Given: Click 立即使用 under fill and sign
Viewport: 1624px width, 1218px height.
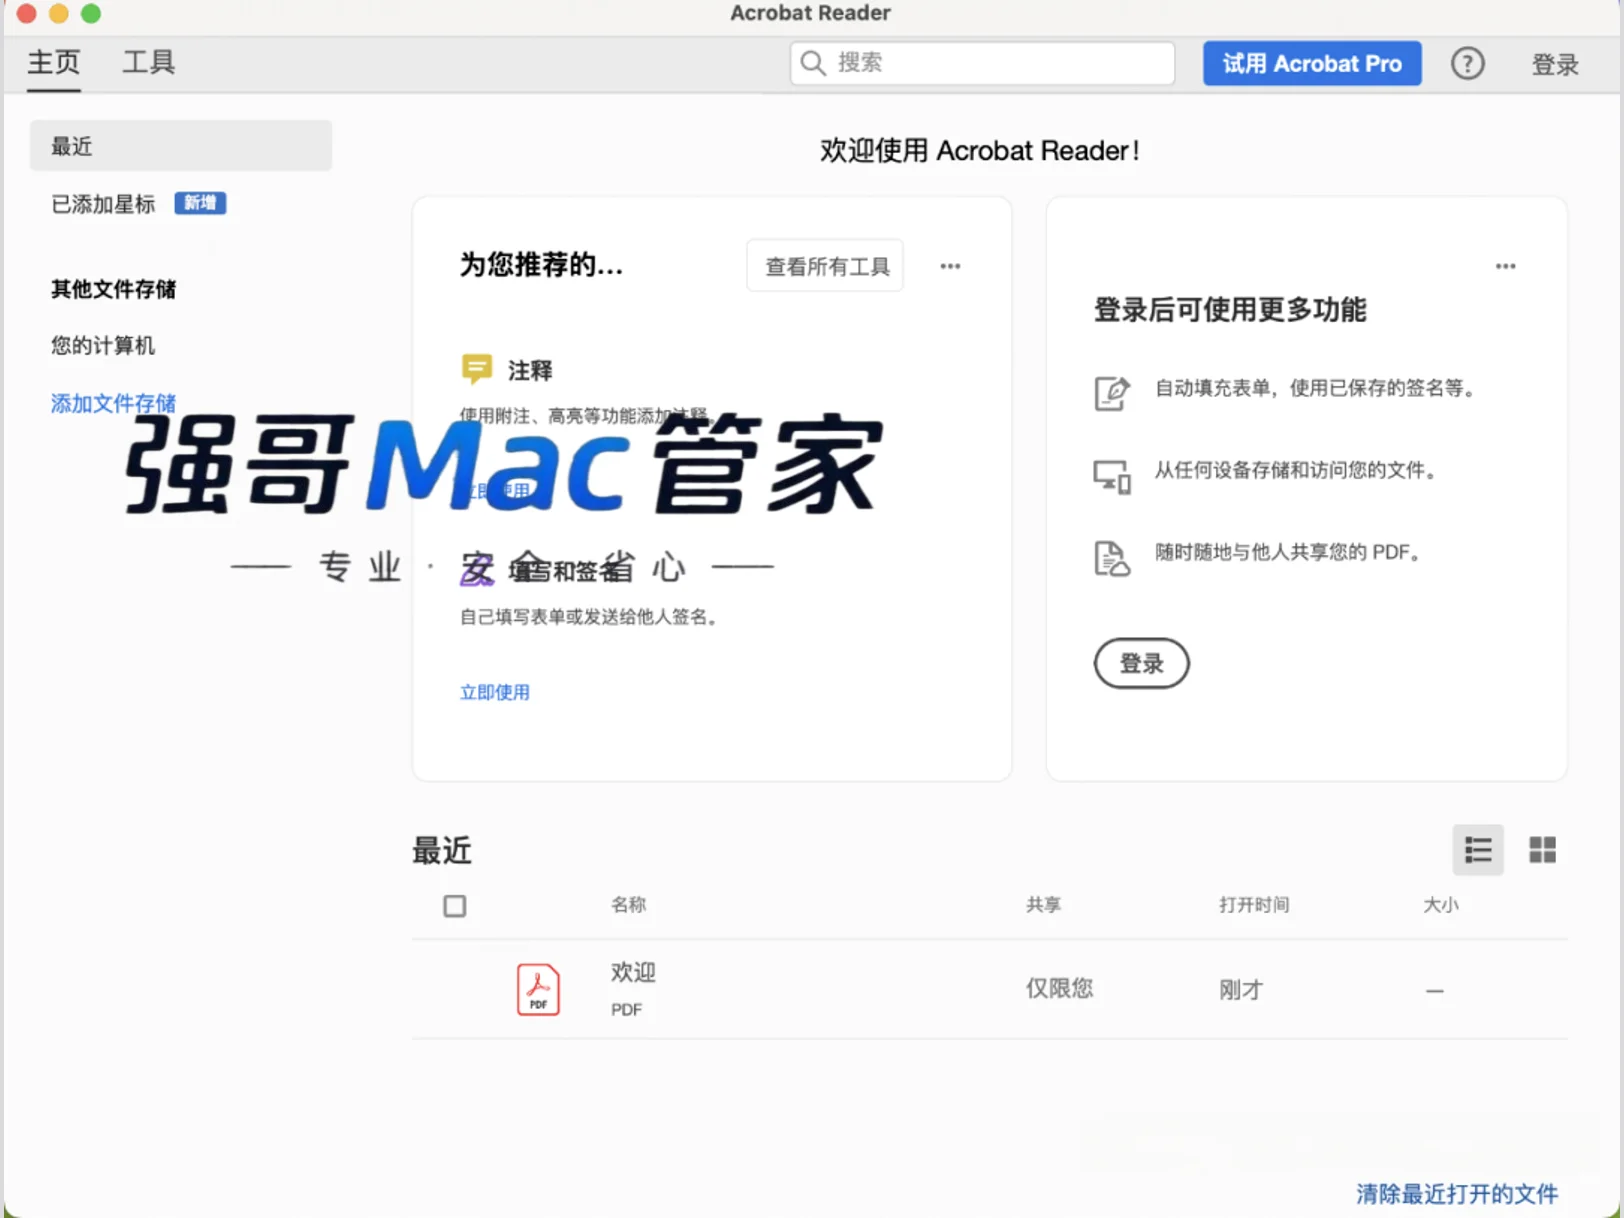Looking at the screenshot, I should (495, 692).
